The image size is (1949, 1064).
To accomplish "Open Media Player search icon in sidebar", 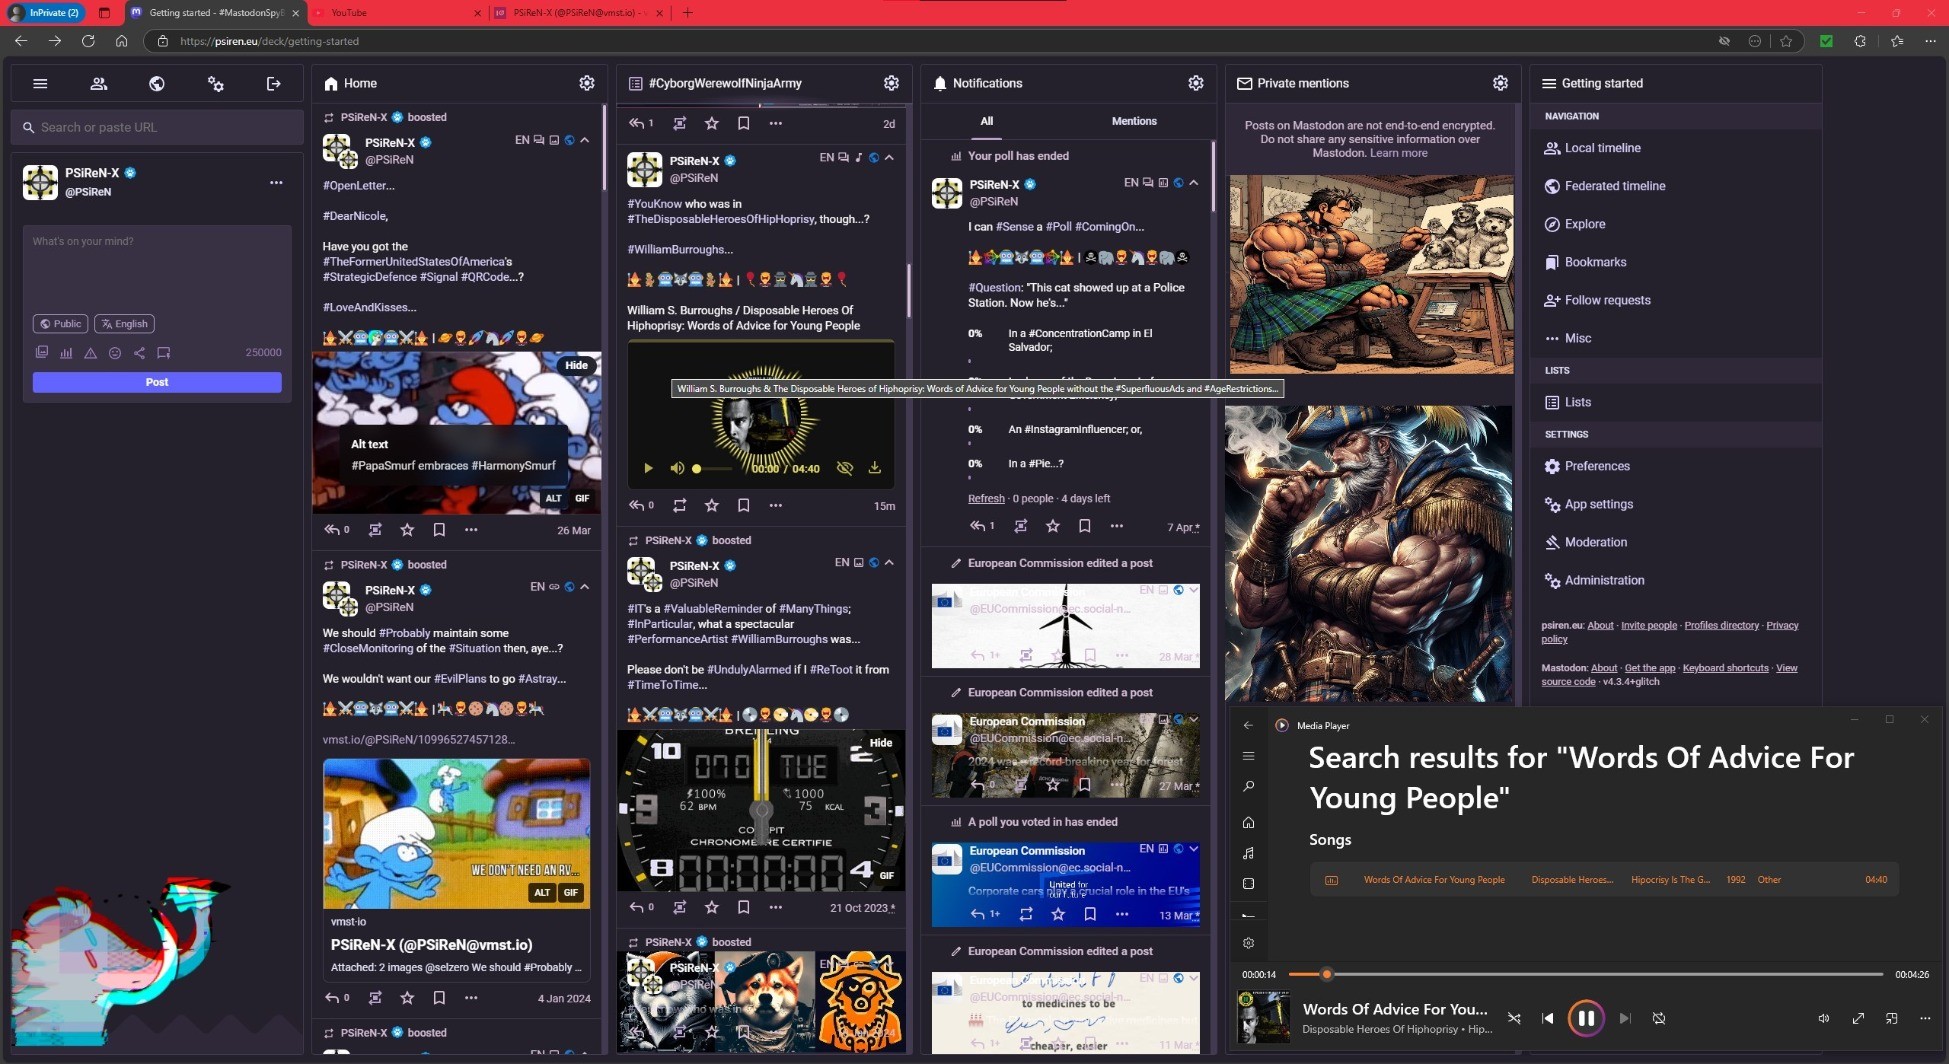I will 1248,787.
